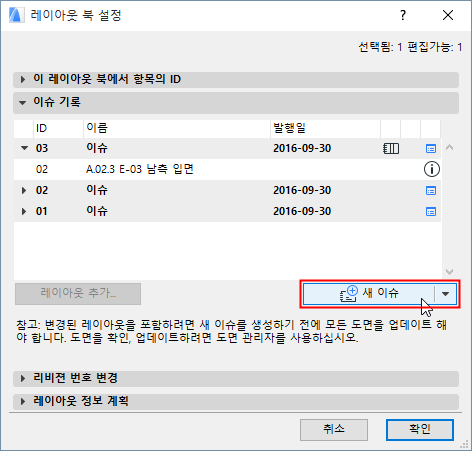472x451 pixels.
Task: Click the layout list icon in issue 03 row
Action: pos(391,148)
